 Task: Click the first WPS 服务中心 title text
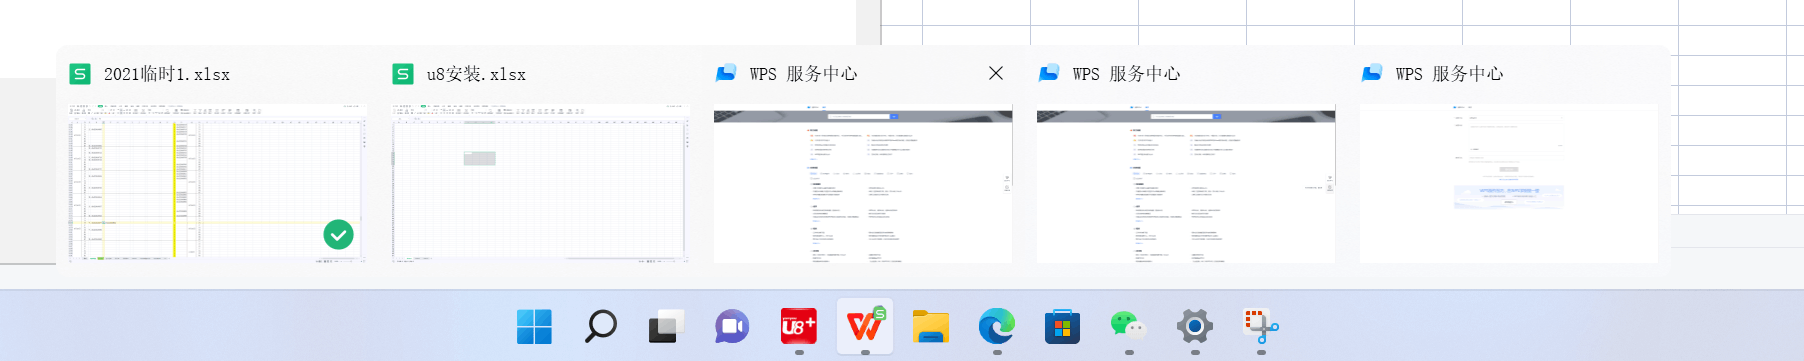click(803, 74)
